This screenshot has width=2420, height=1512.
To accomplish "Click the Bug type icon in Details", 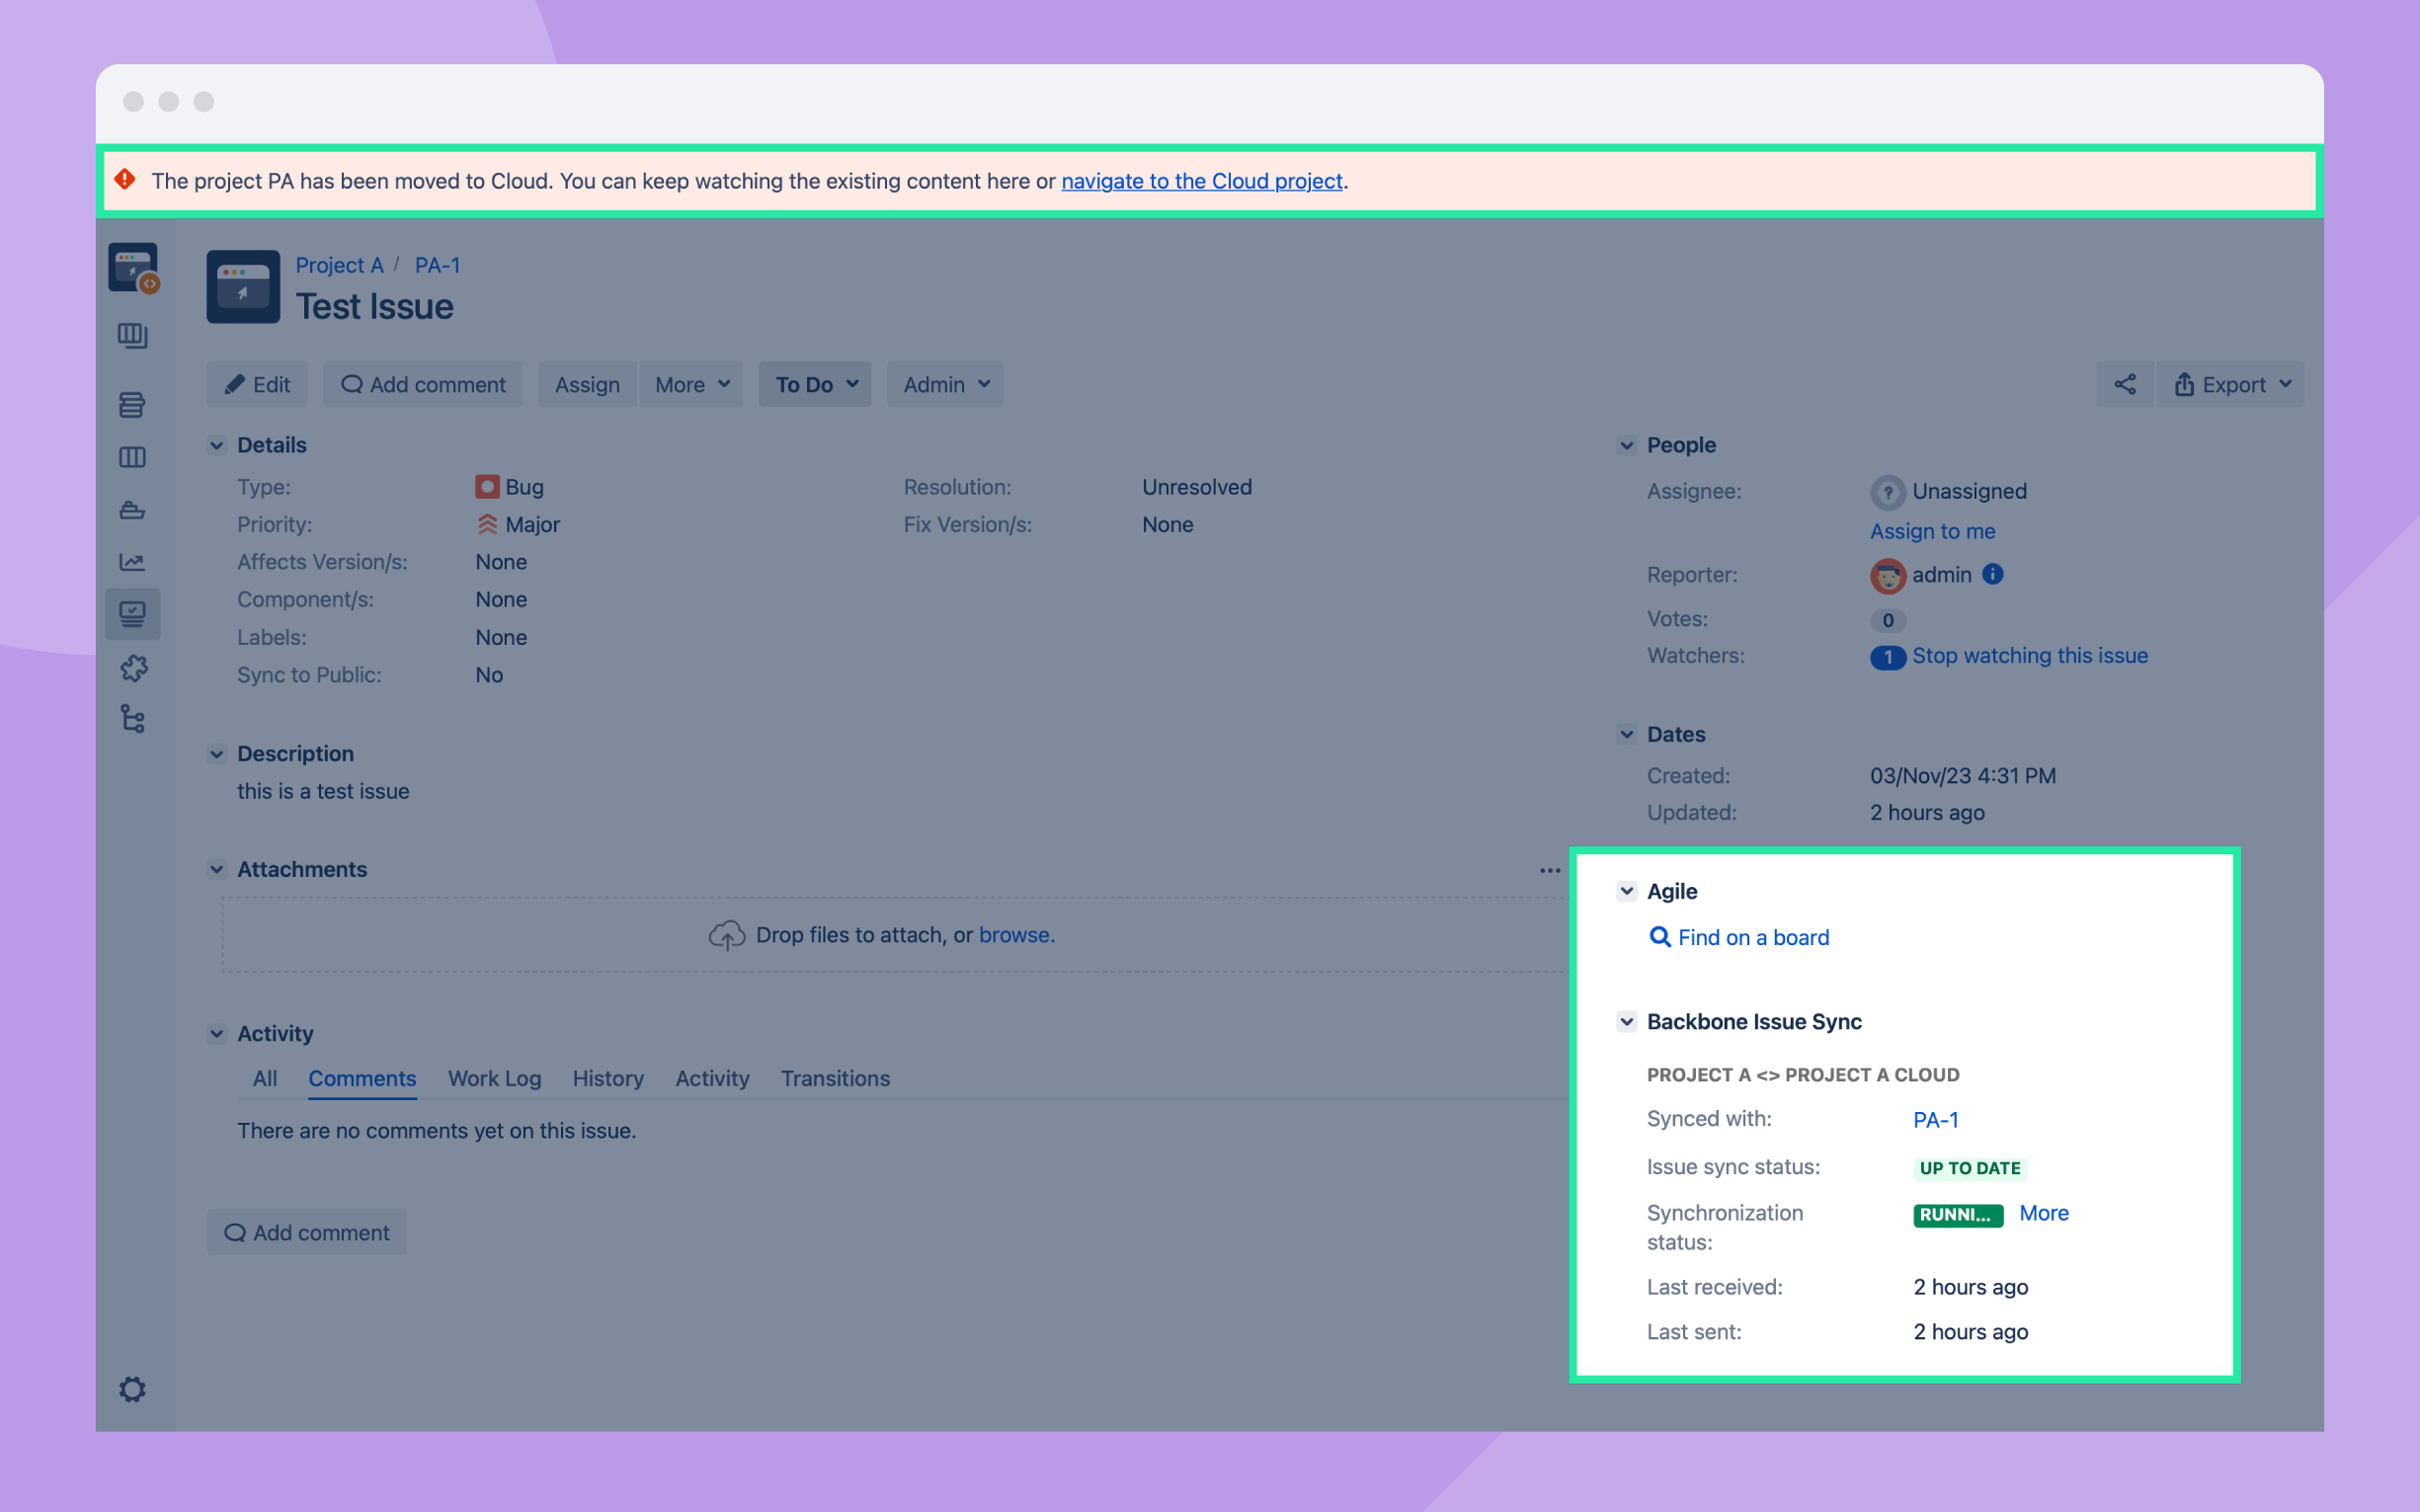I will [x=486, y=486].
